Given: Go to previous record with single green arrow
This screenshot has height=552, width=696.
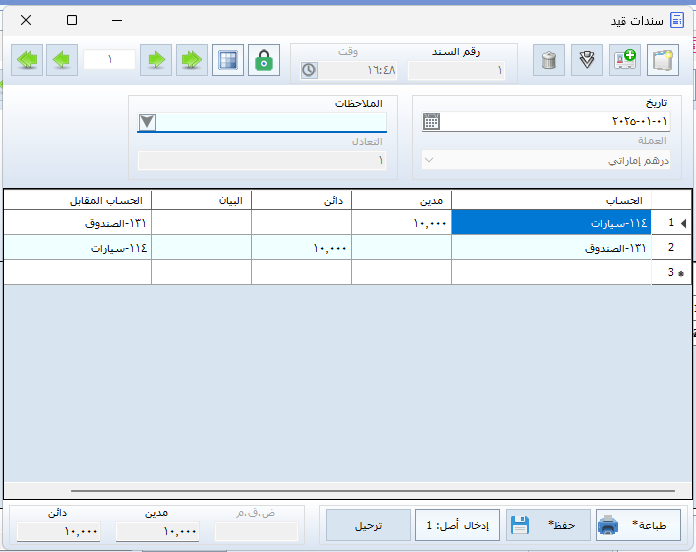Looking at the screenshot, I should click(x=62, y=60).
